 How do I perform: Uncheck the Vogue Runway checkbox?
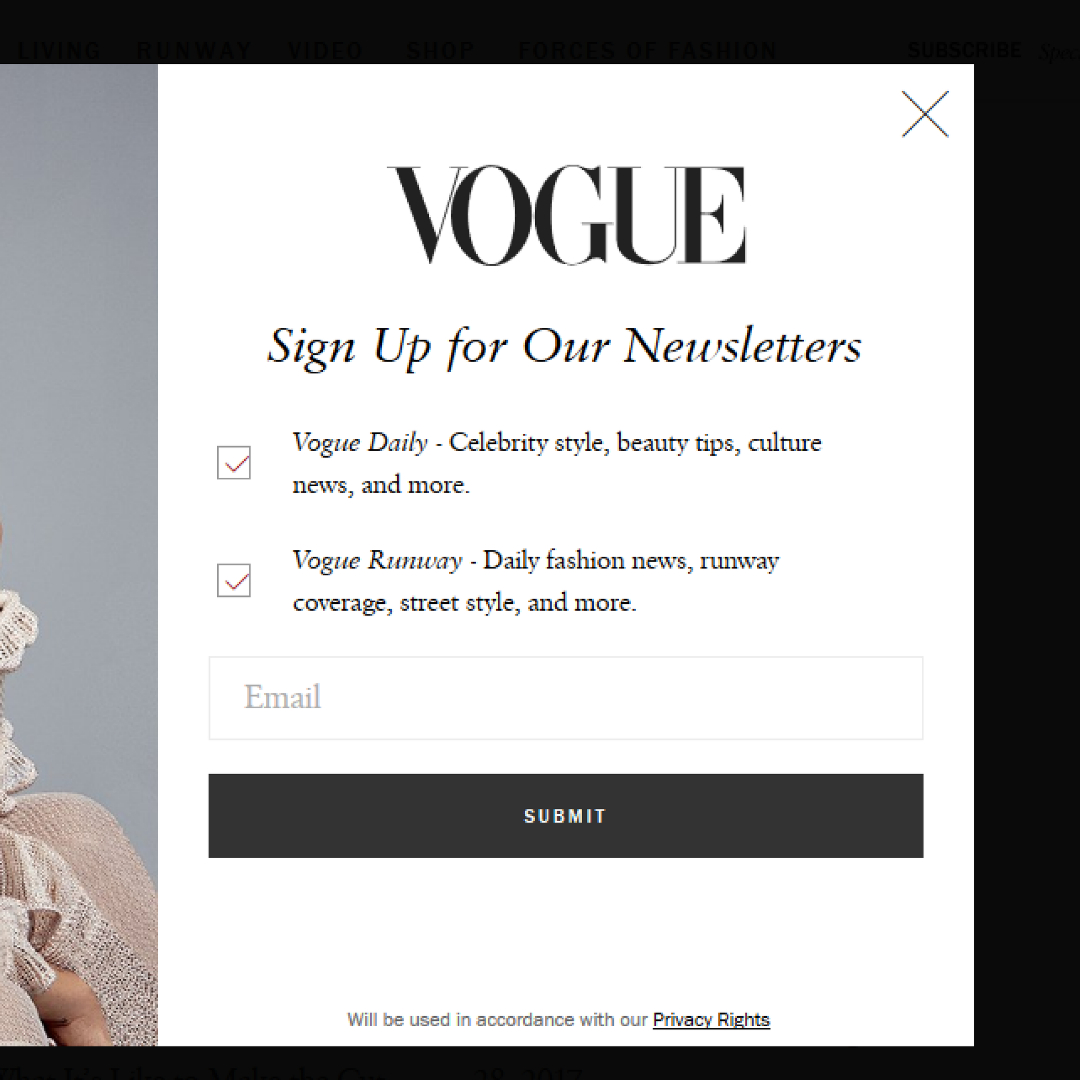[x=233, y=580]
